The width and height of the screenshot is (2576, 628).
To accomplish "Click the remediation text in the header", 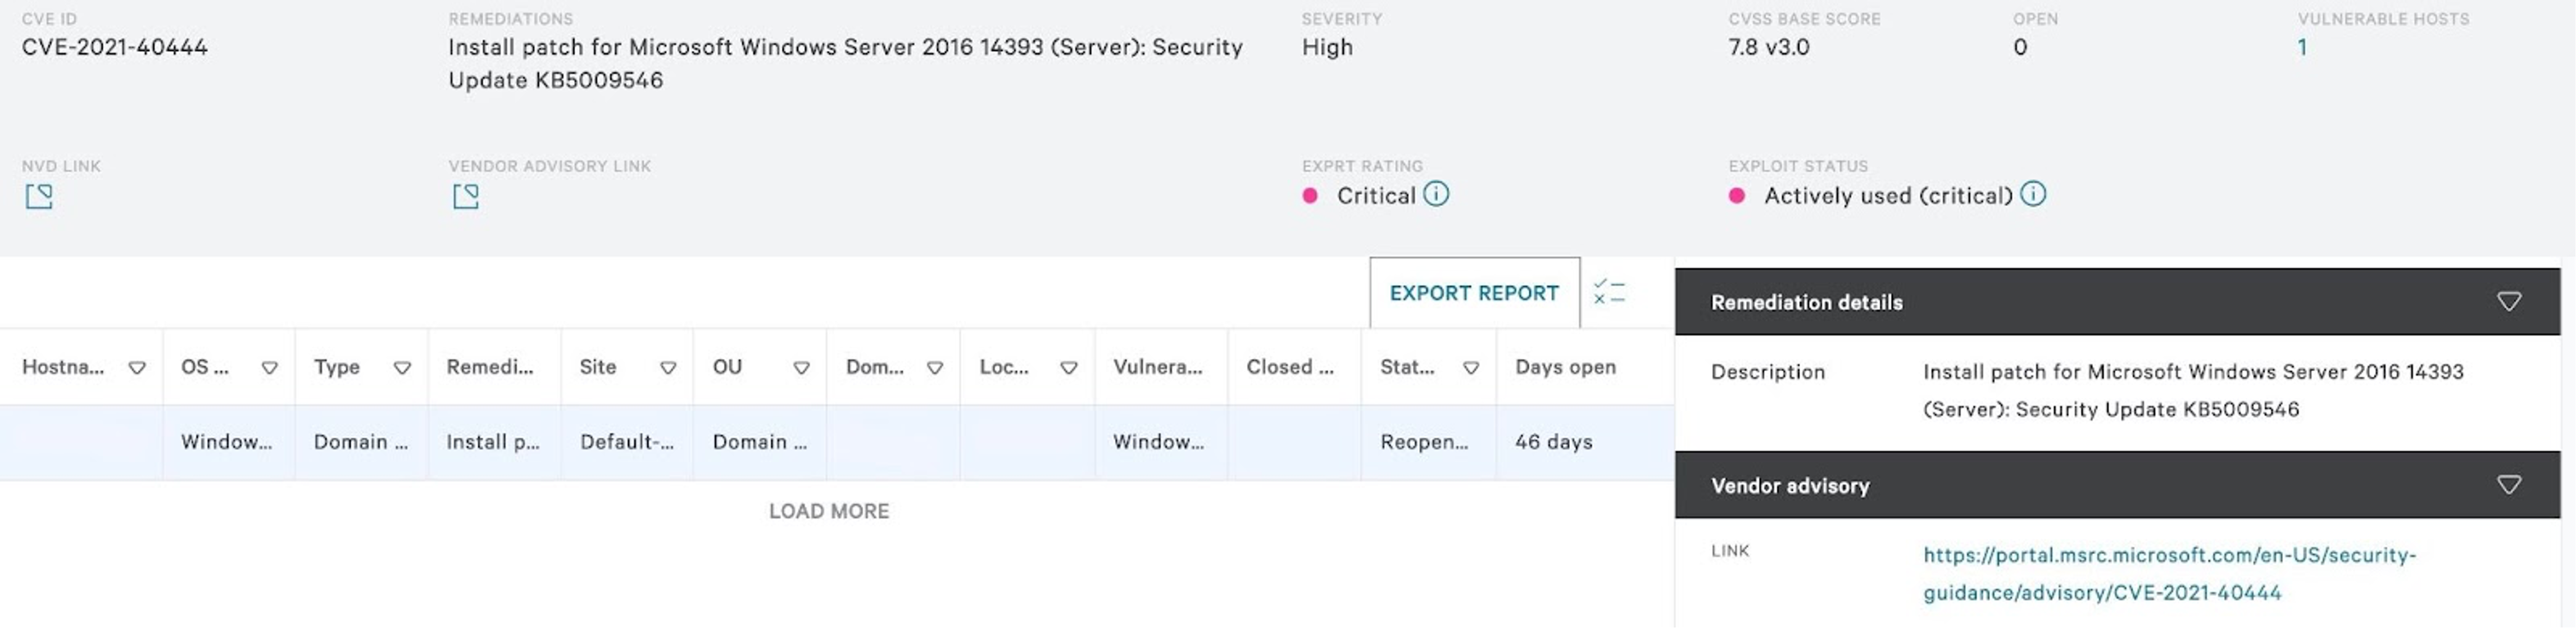I will 845,63.
